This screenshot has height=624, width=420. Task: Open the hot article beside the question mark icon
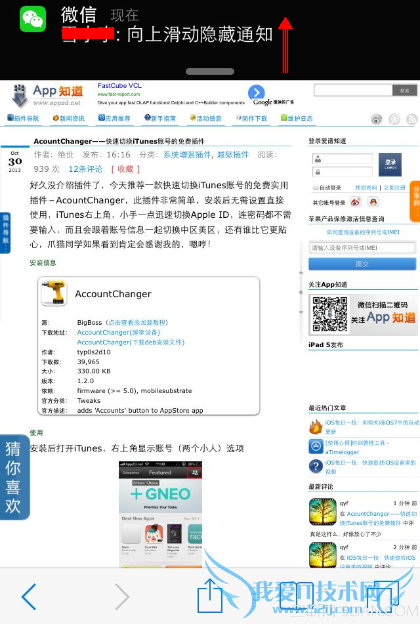[371, 466]
